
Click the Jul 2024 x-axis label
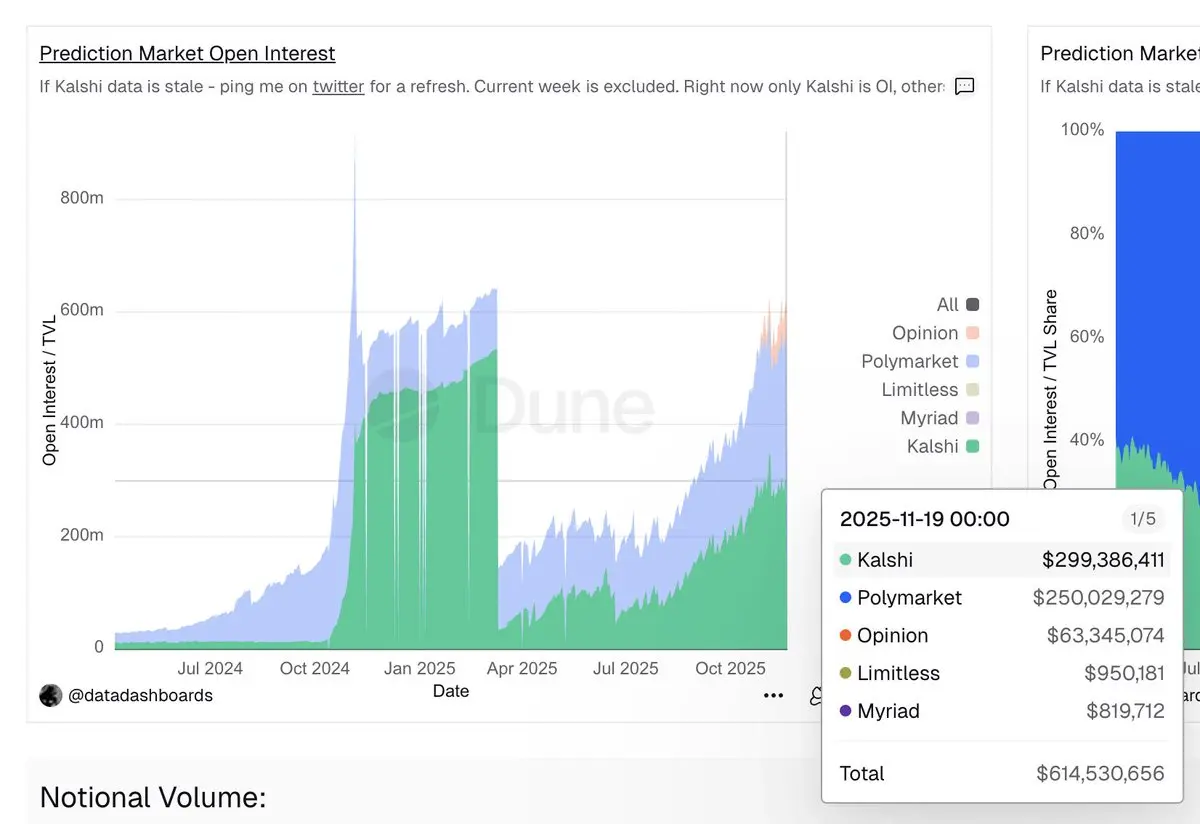[x=210, y=669]
